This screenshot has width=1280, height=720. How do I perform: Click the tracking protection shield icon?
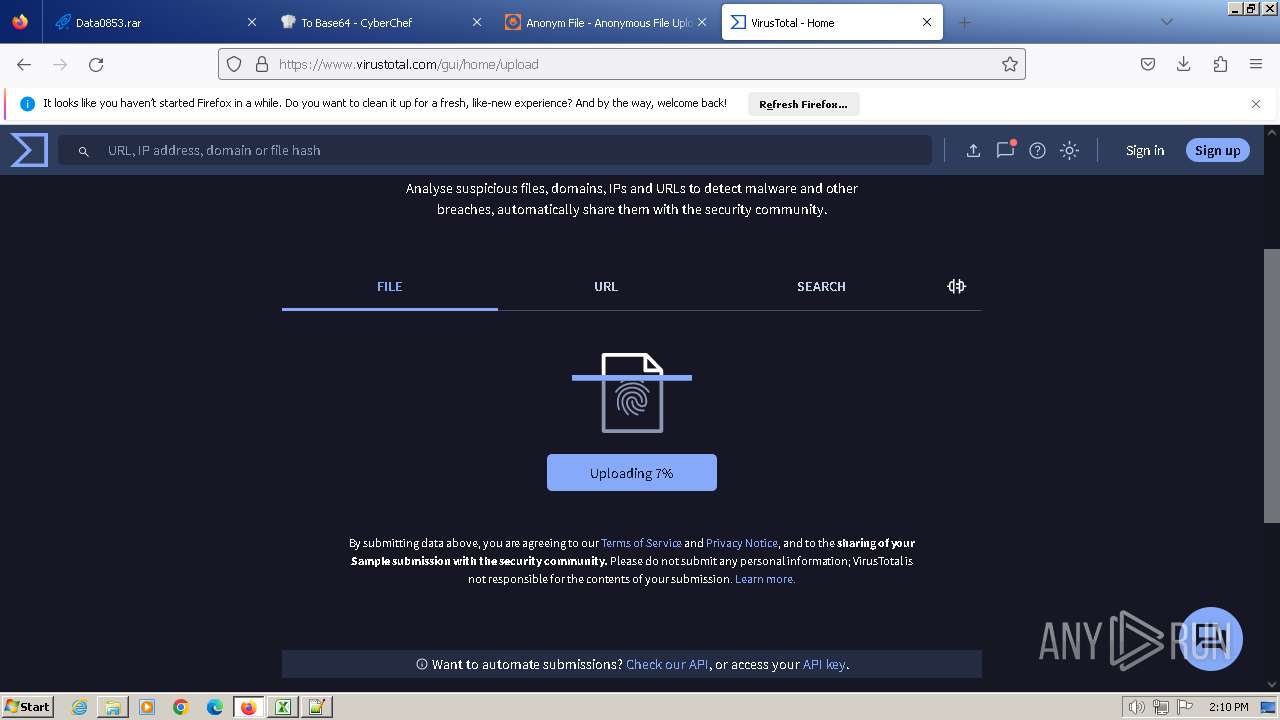pos(234,64)
